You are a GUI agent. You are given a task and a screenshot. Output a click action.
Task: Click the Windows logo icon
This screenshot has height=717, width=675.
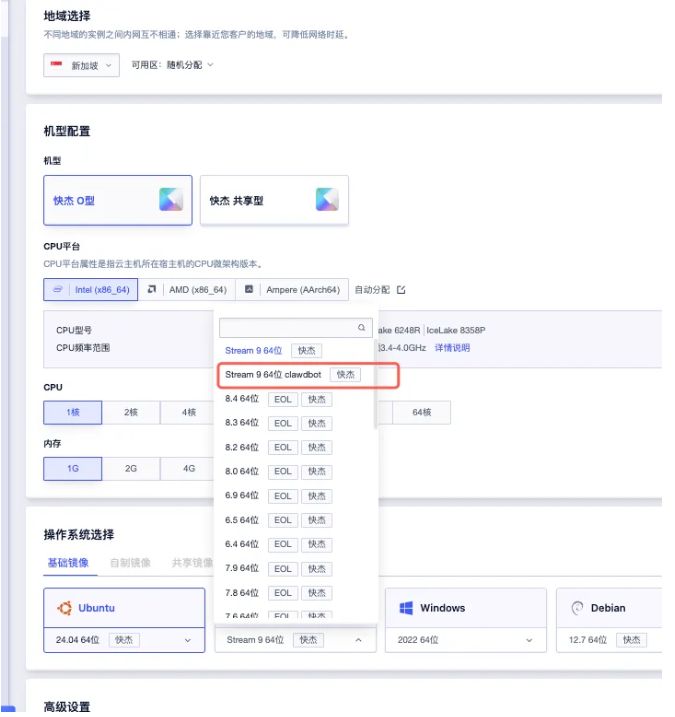[406, 608]
